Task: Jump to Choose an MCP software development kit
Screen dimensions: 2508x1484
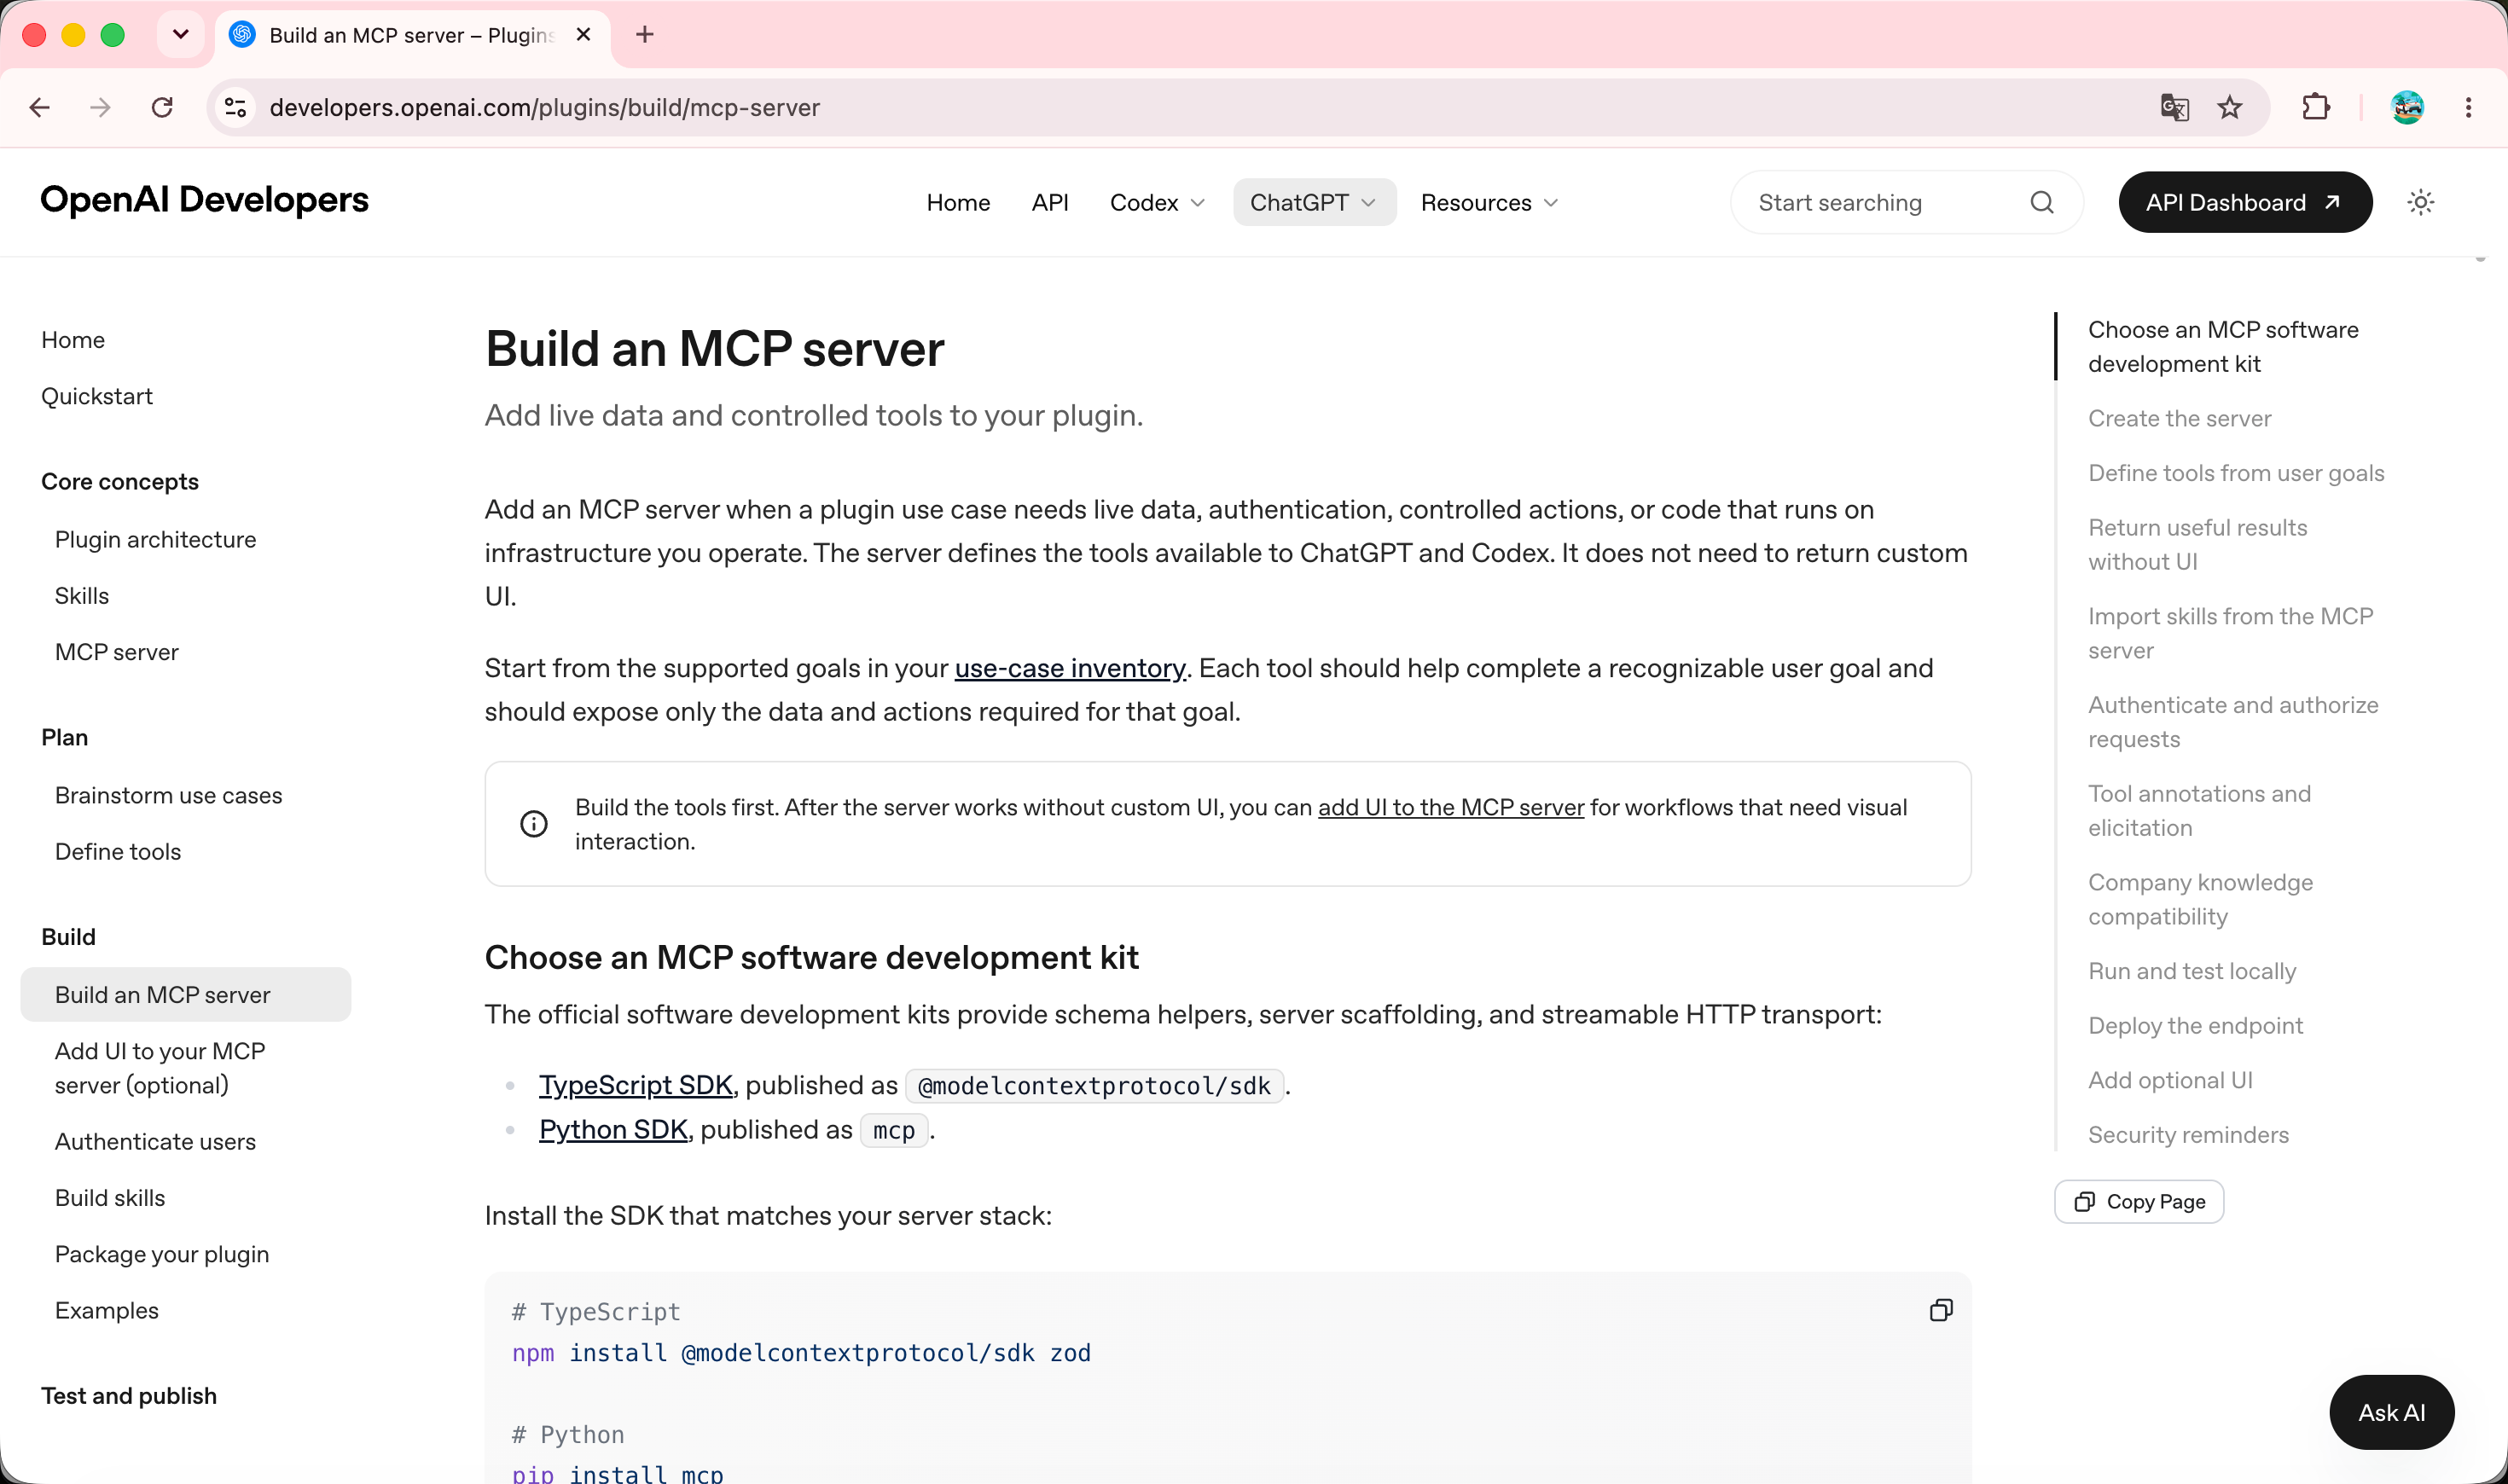Action: coord(2223,346)
